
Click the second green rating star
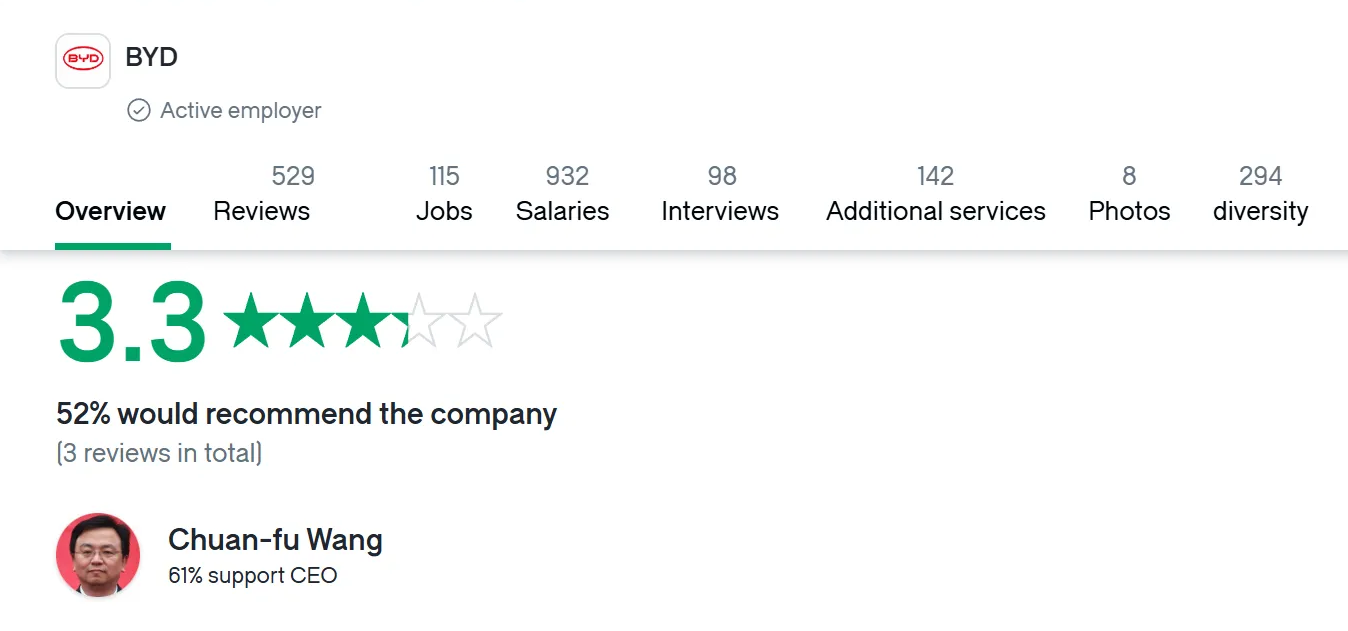tap(306, 320)
